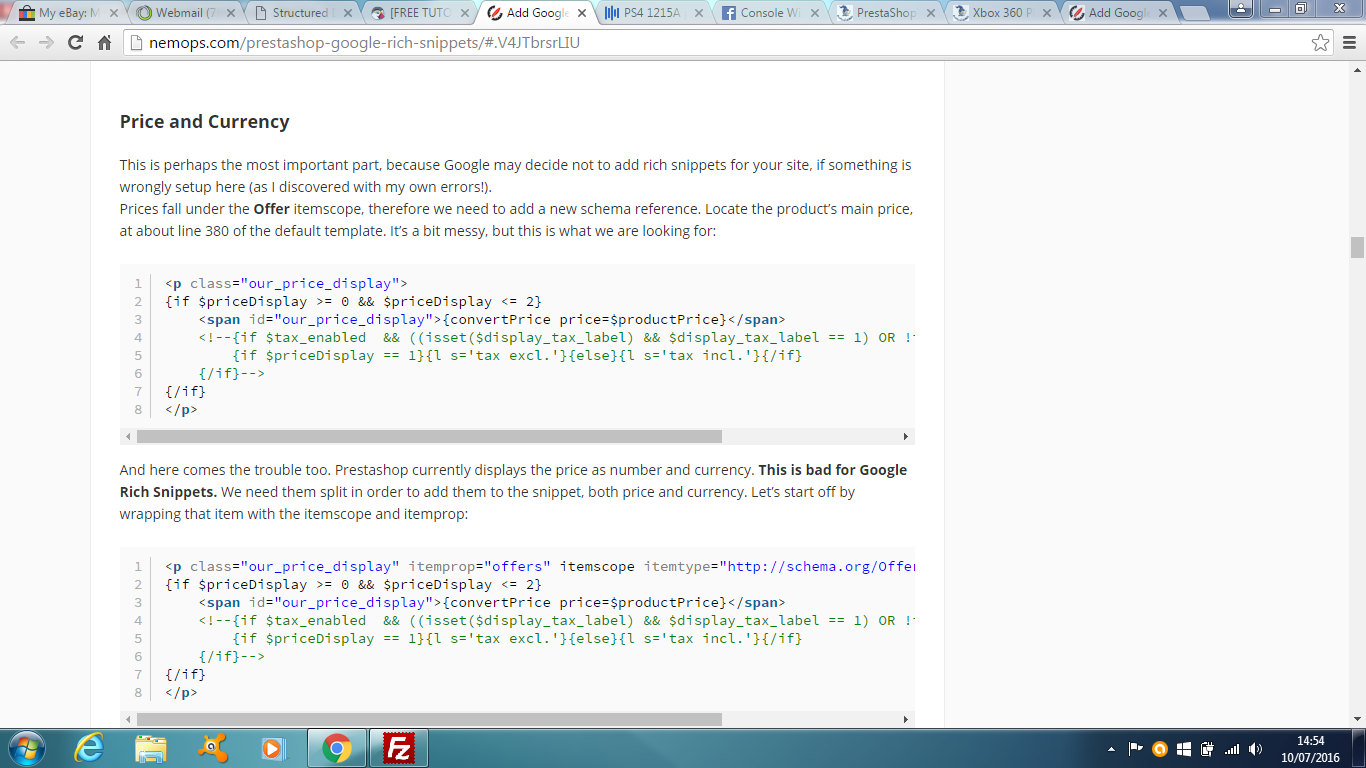
Task: Click the page scrollbar up arrow
Action: point(1357,69)
